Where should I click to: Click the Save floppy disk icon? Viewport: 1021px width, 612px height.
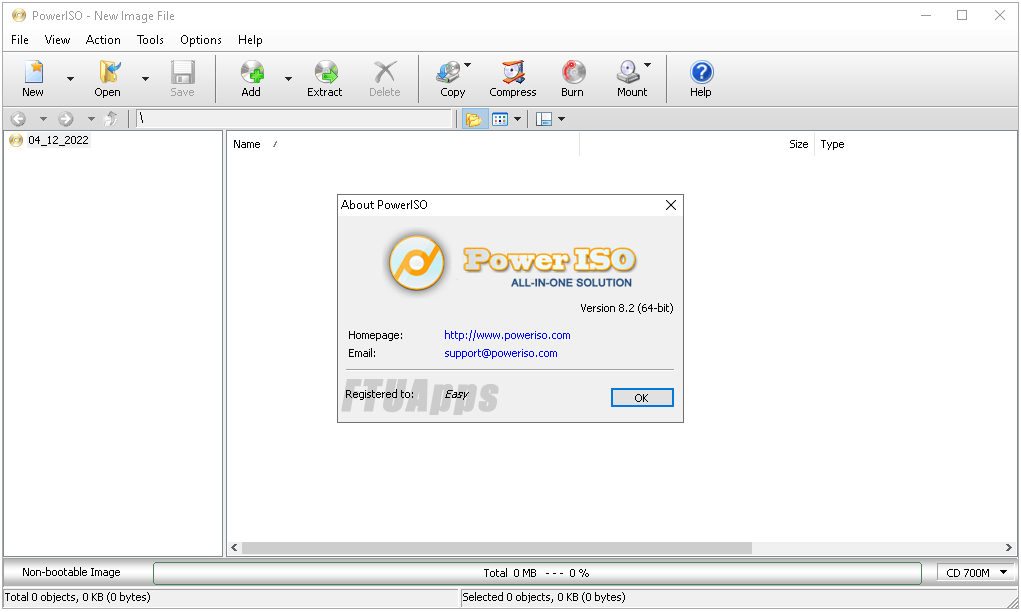coord(183,72)
